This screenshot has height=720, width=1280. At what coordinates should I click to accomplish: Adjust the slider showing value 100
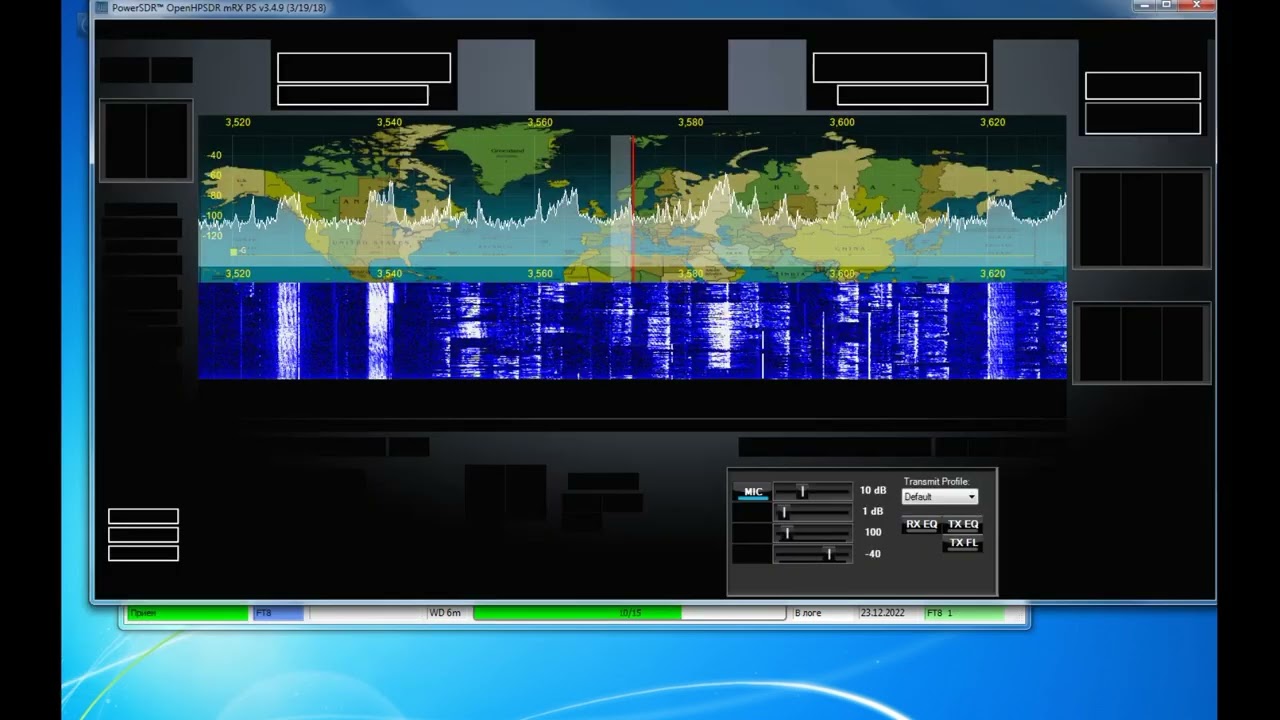(813, 533)
